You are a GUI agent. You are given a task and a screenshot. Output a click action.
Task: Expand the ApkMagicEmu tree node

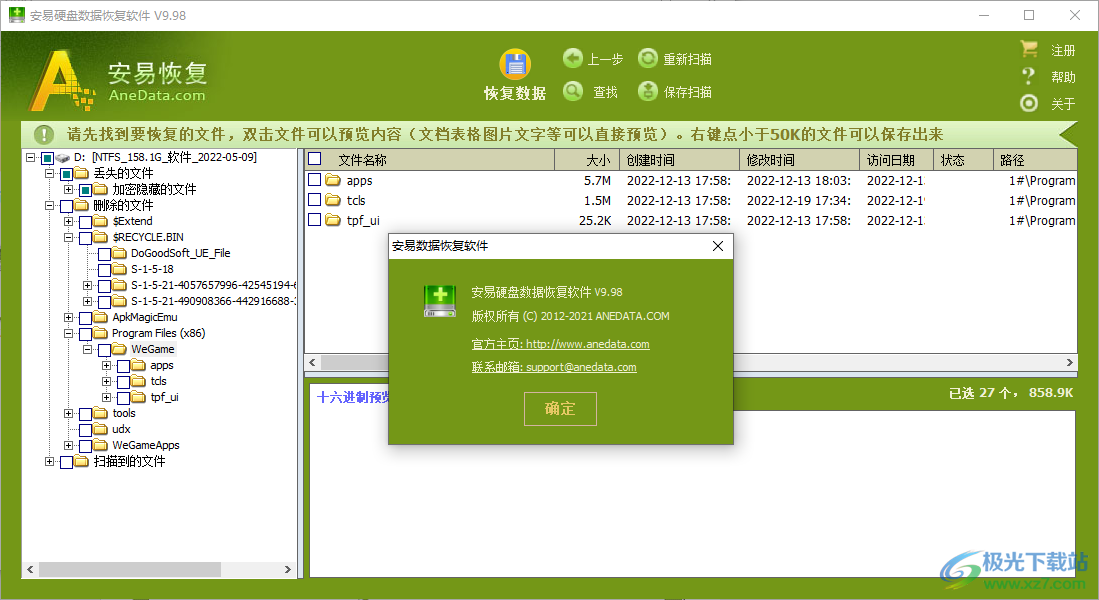pos(68,318)
